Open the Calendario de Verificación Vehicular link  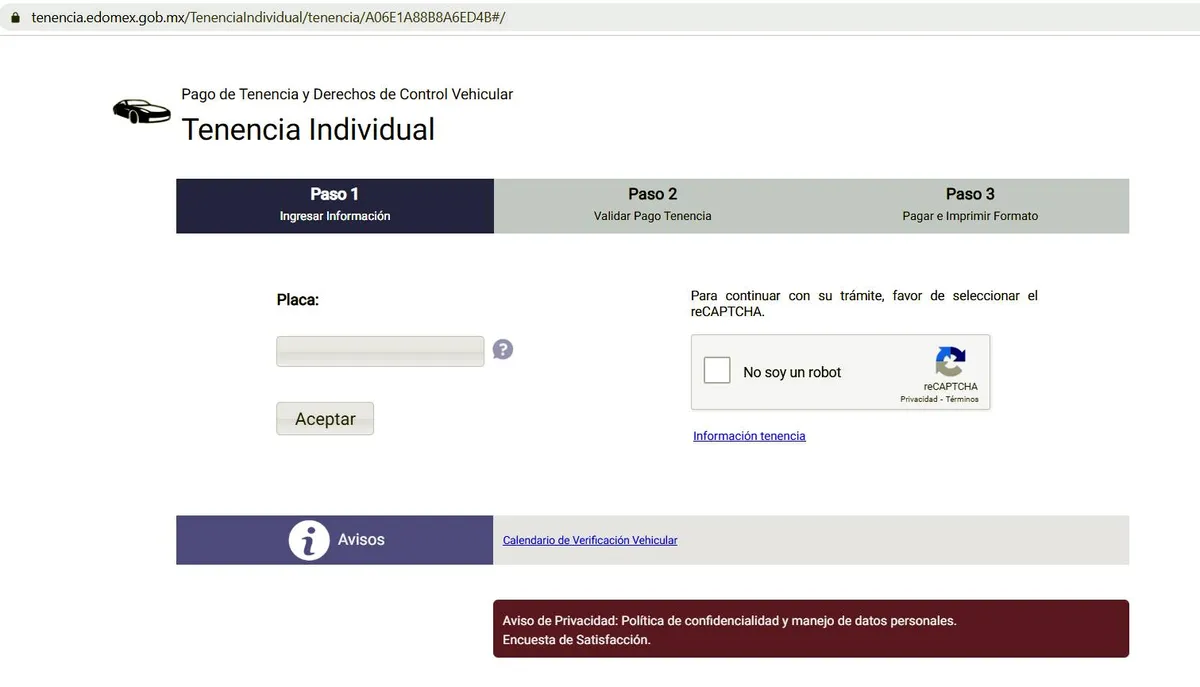coord(589,540)
